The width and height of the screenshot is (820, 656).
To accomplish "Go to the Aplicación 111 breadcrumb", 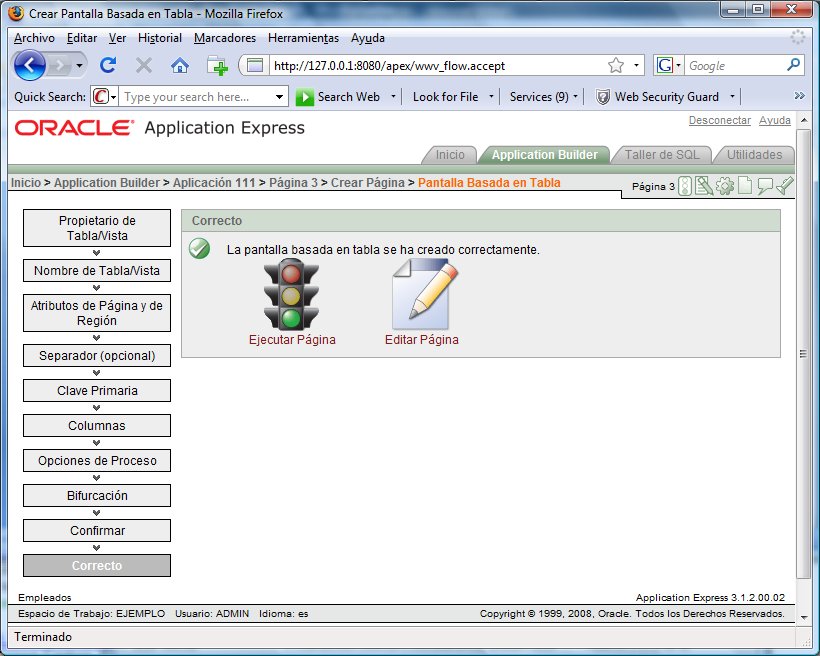I will click(x=214, y=183).
